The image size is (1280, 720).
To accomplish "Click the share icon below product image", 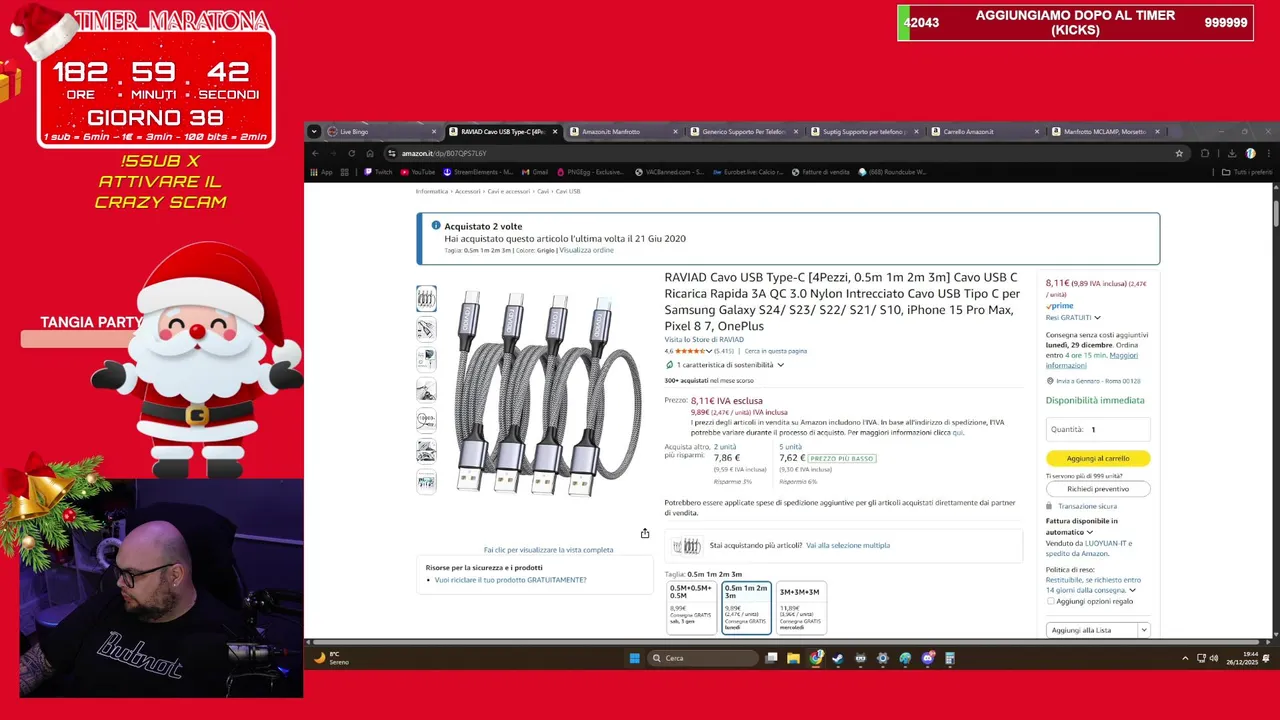I will pos(645,533).
